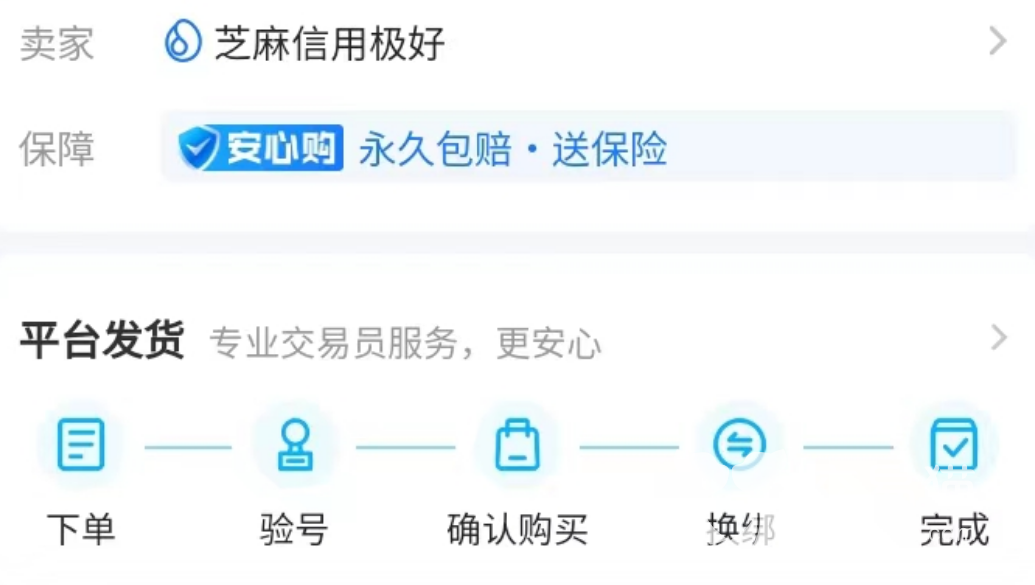The height and width of the screenshot is (585, 1035).
Task: Select the 验号 stamp icon
Action: 295,444
